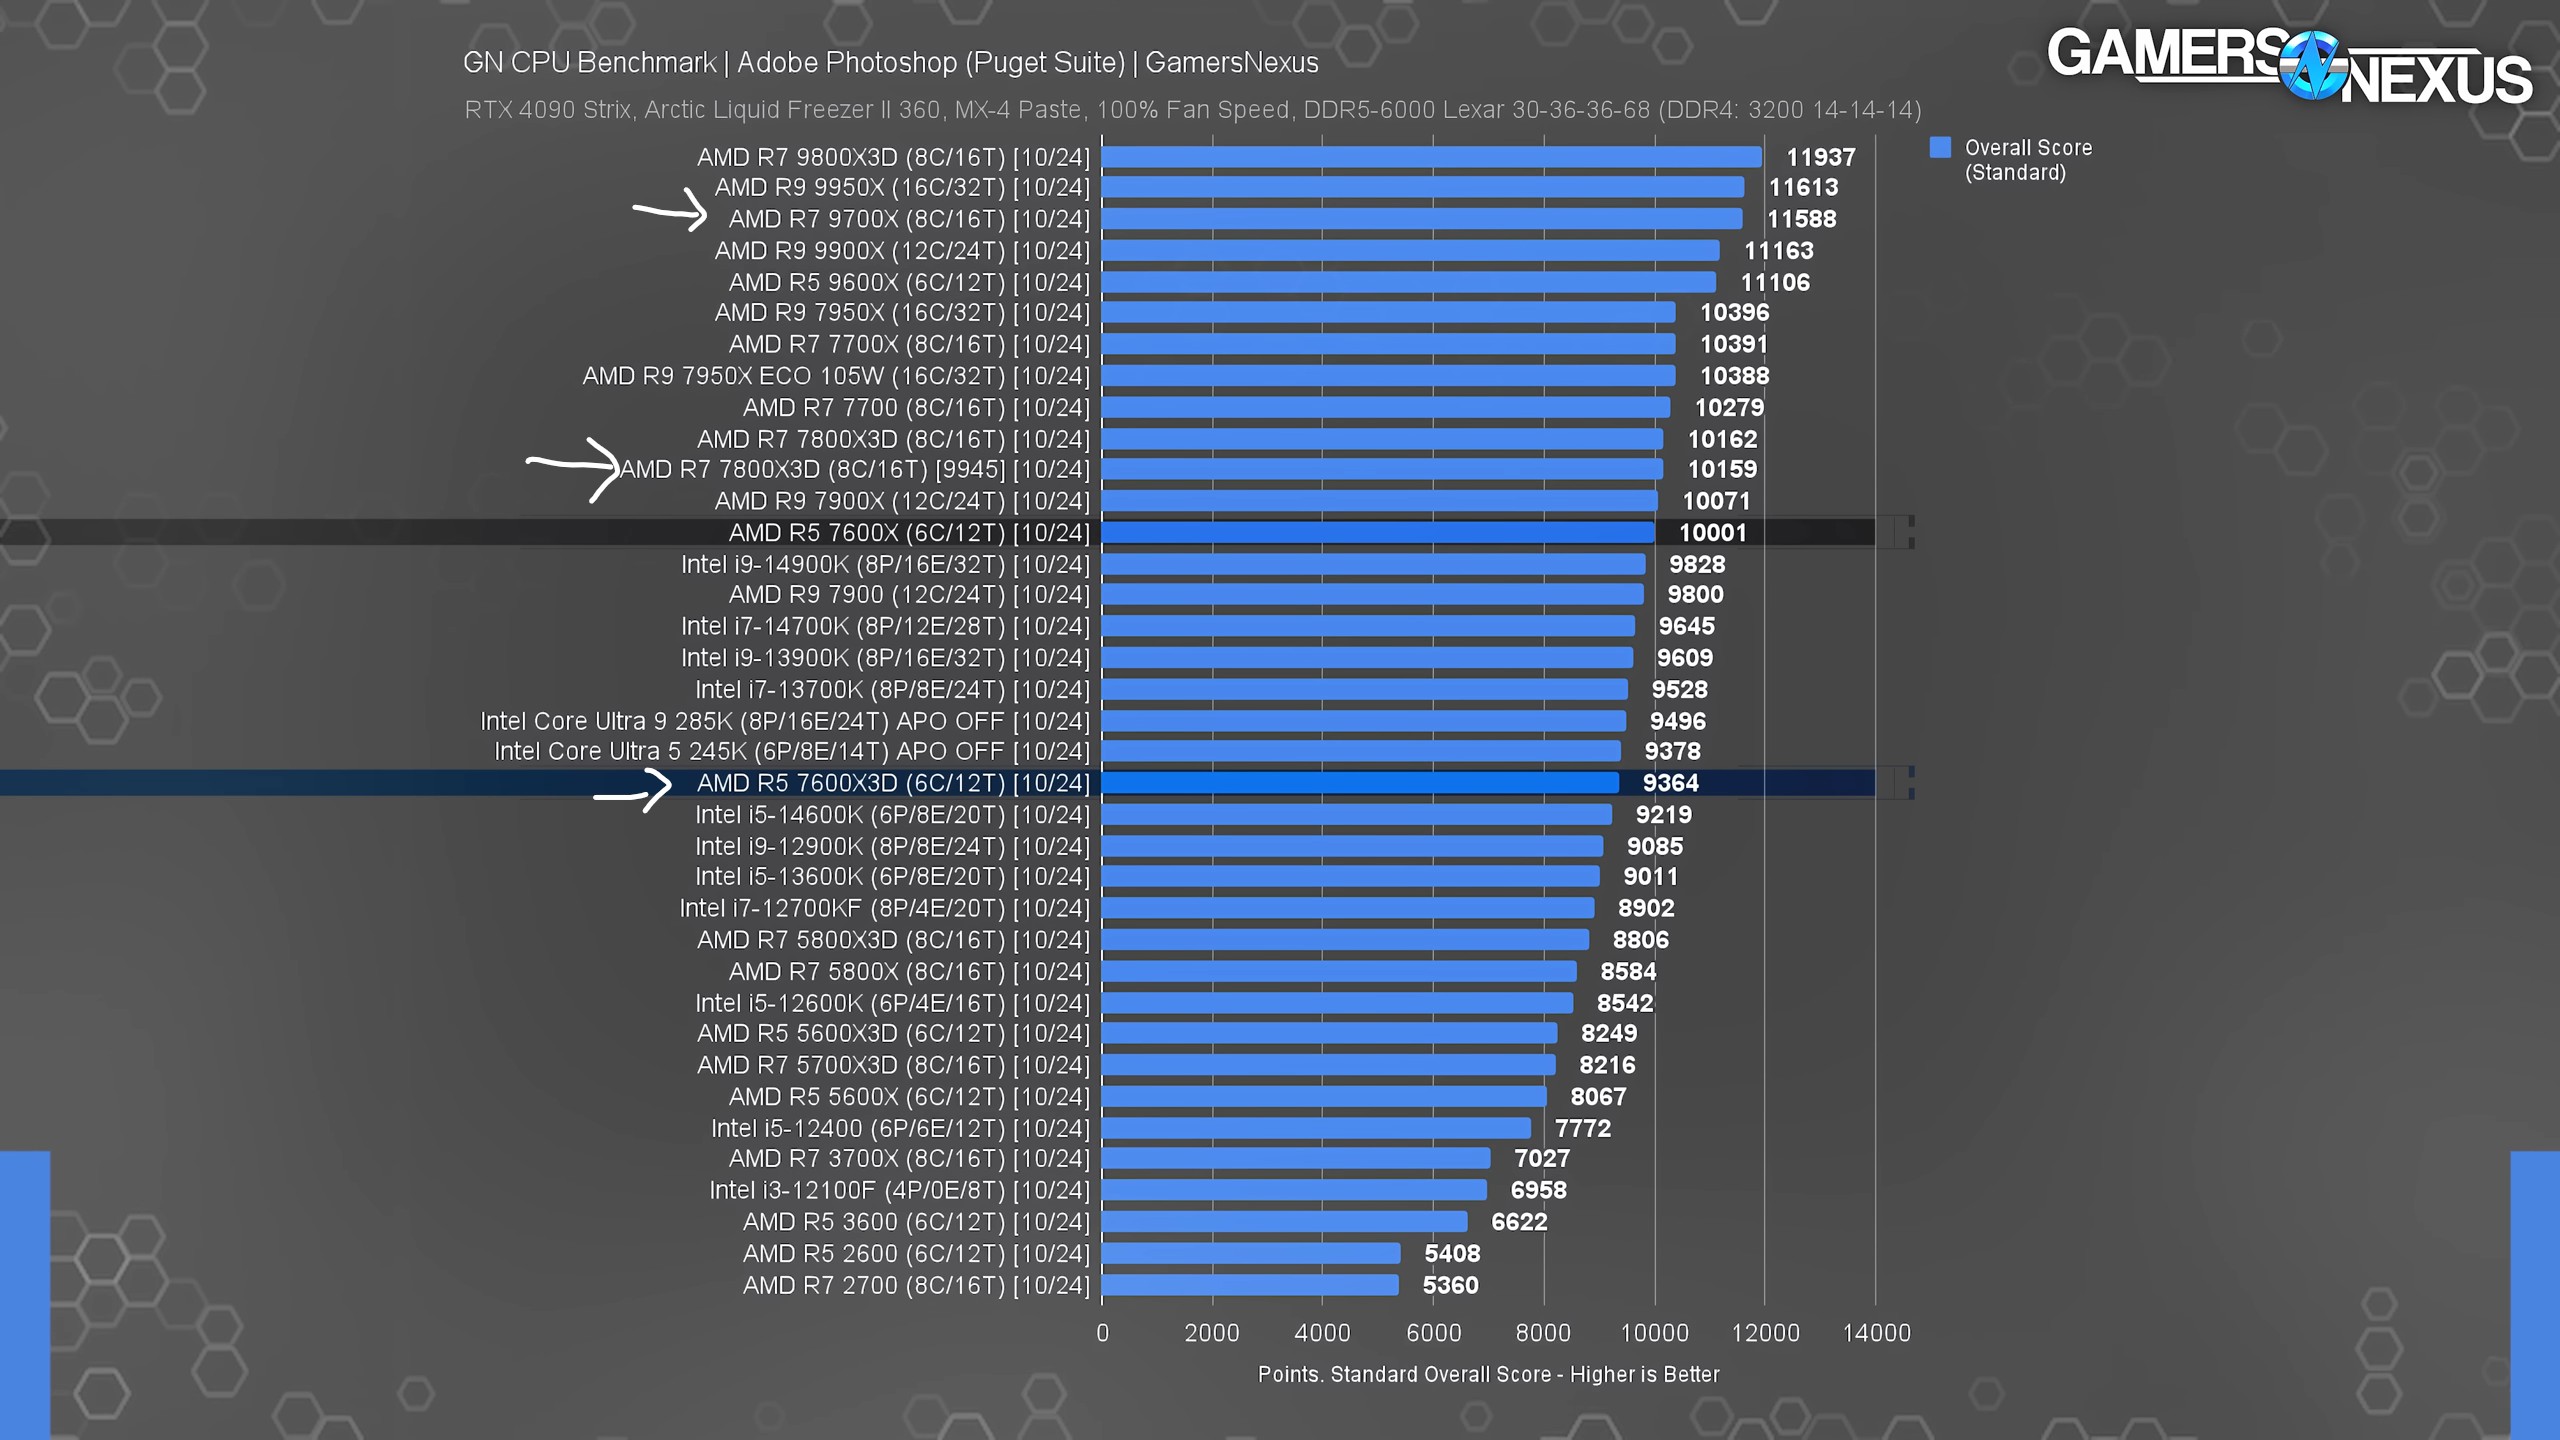The width and height of the screenshot is (2560, 1440).
Task: Click the score value 6622
Action: [1519, 1222]
